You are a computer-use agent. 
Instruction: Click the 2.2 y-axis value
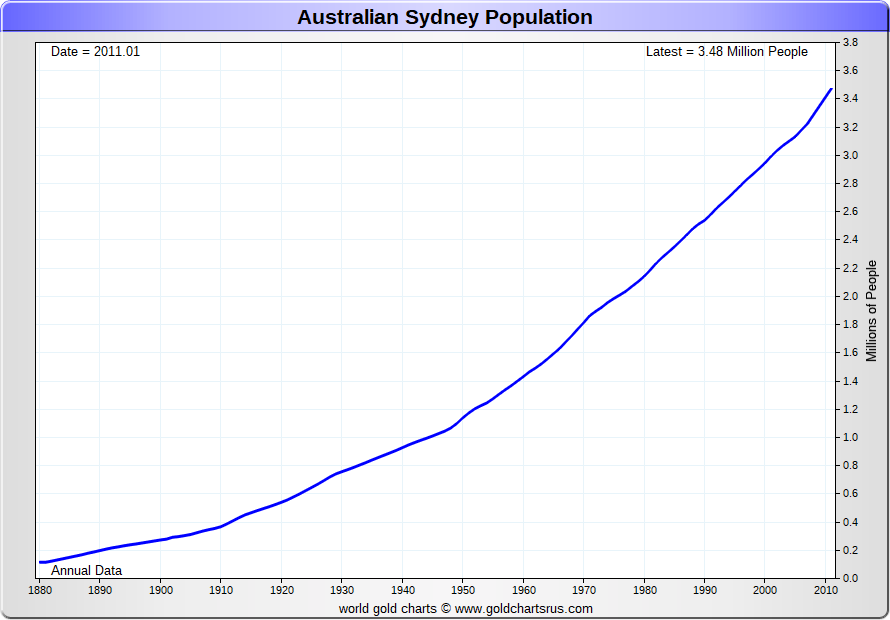point(850,268)
